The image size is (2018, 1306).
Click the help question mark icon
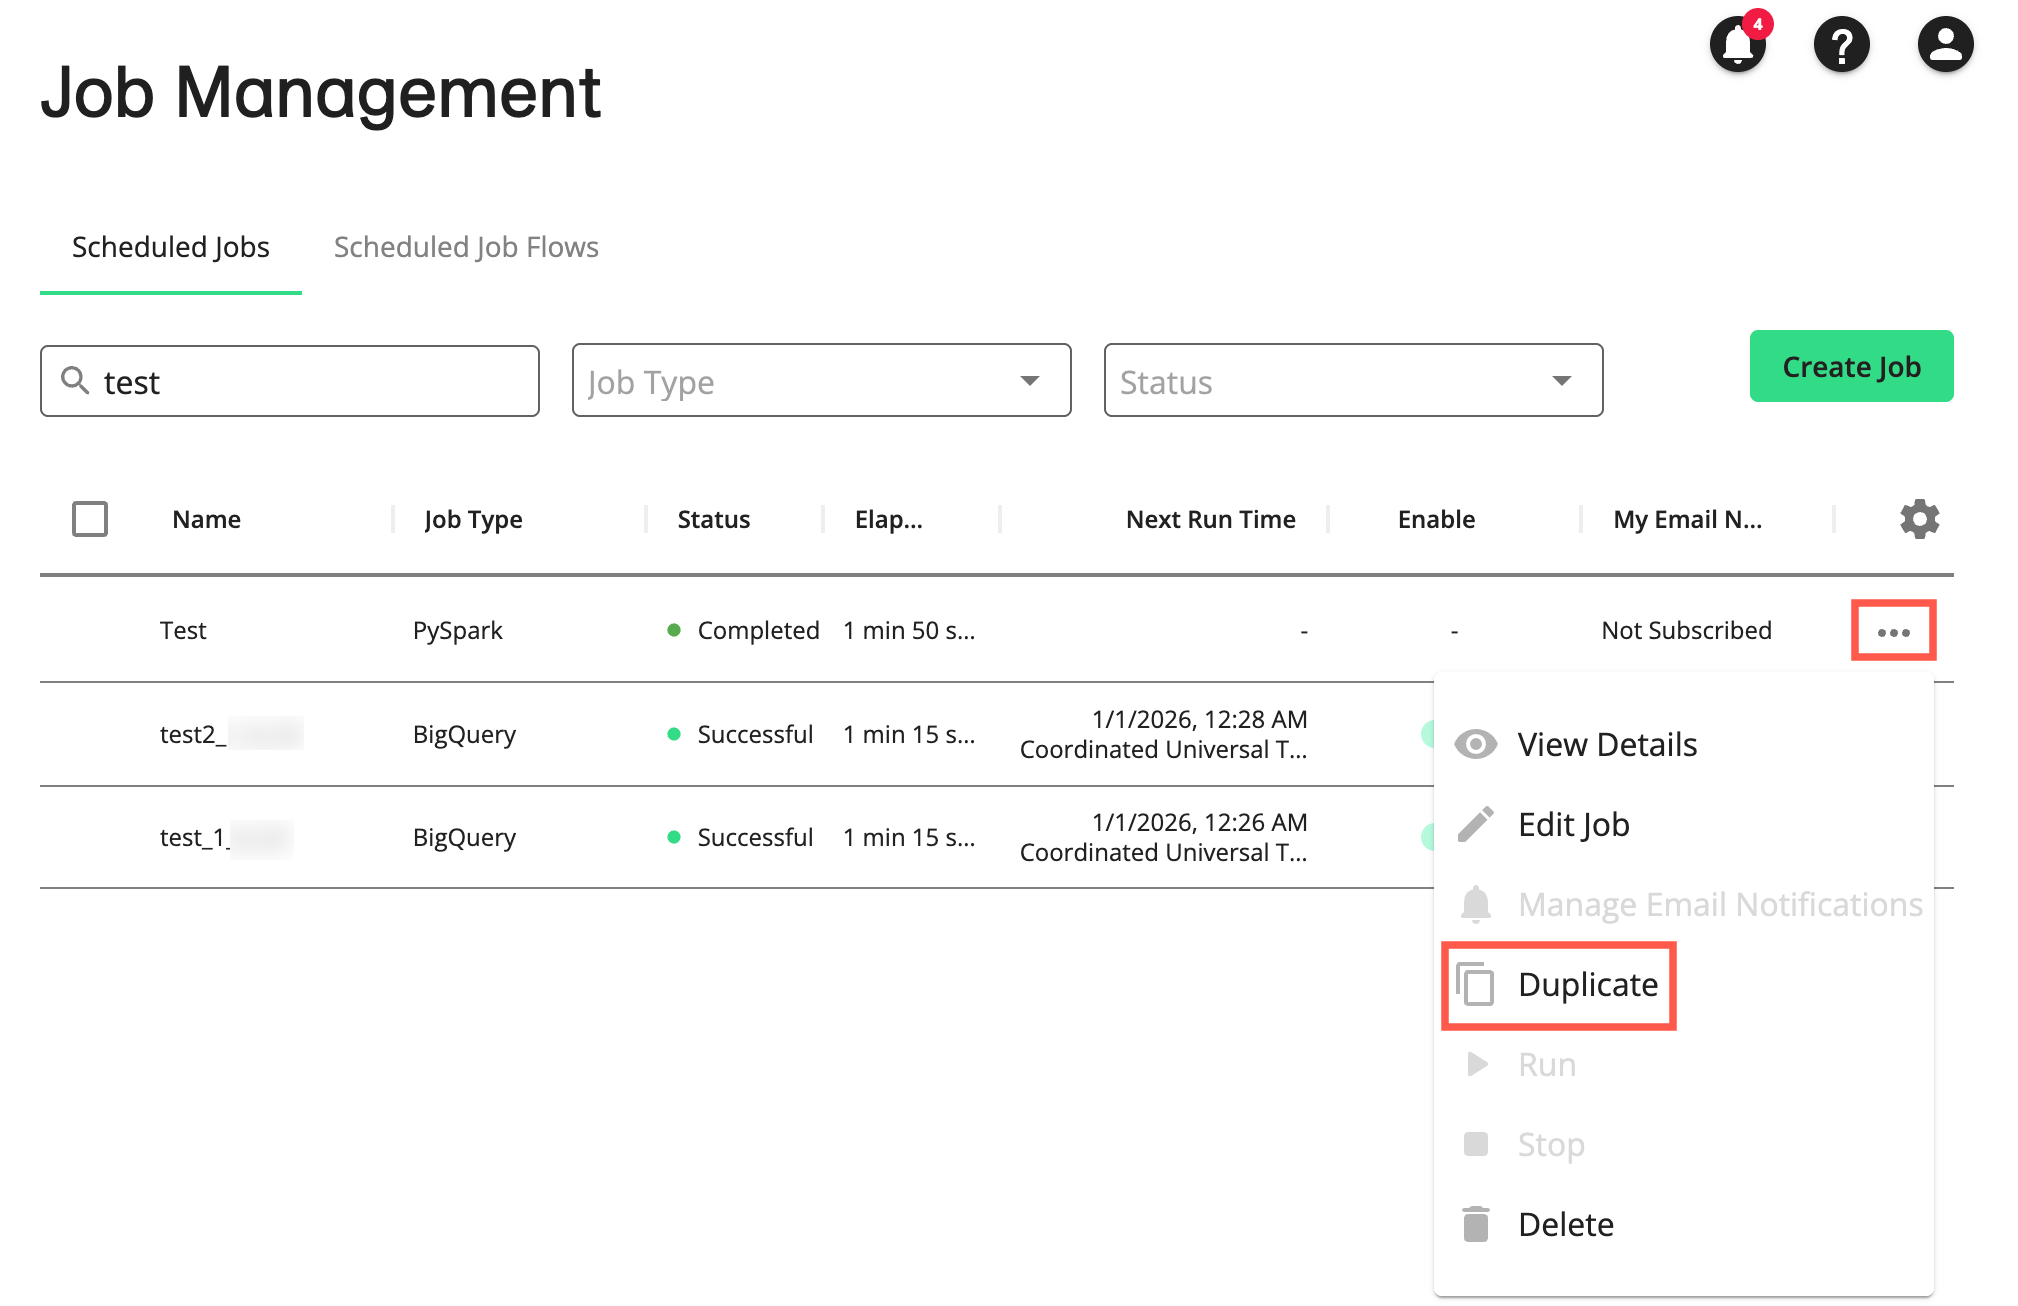1841,44
